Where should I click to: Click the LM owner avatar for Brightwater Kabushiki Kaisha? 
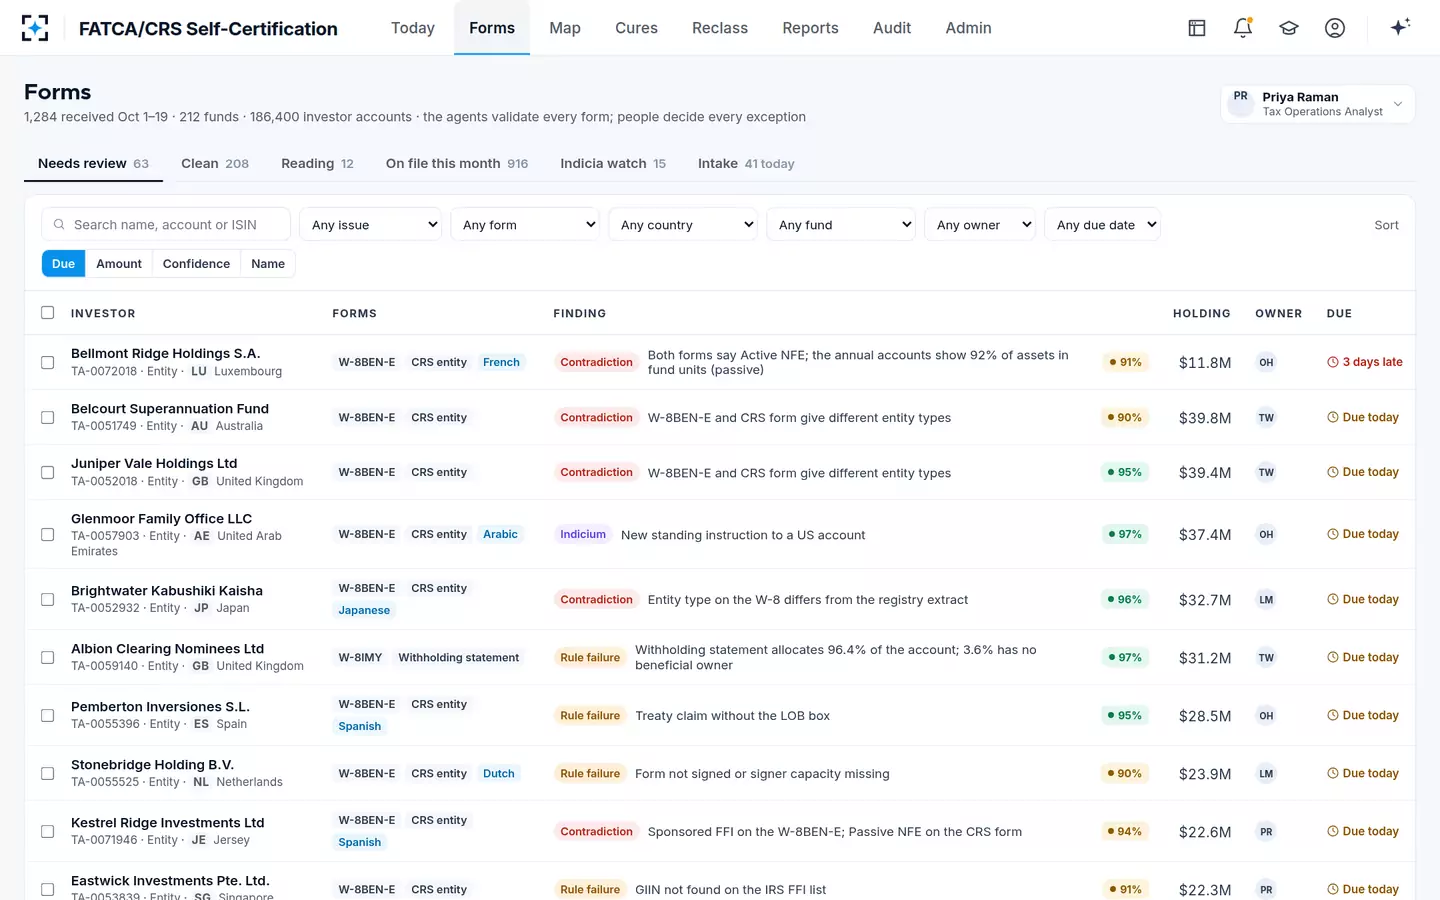pyautogui.click(x=1266, y=600)
